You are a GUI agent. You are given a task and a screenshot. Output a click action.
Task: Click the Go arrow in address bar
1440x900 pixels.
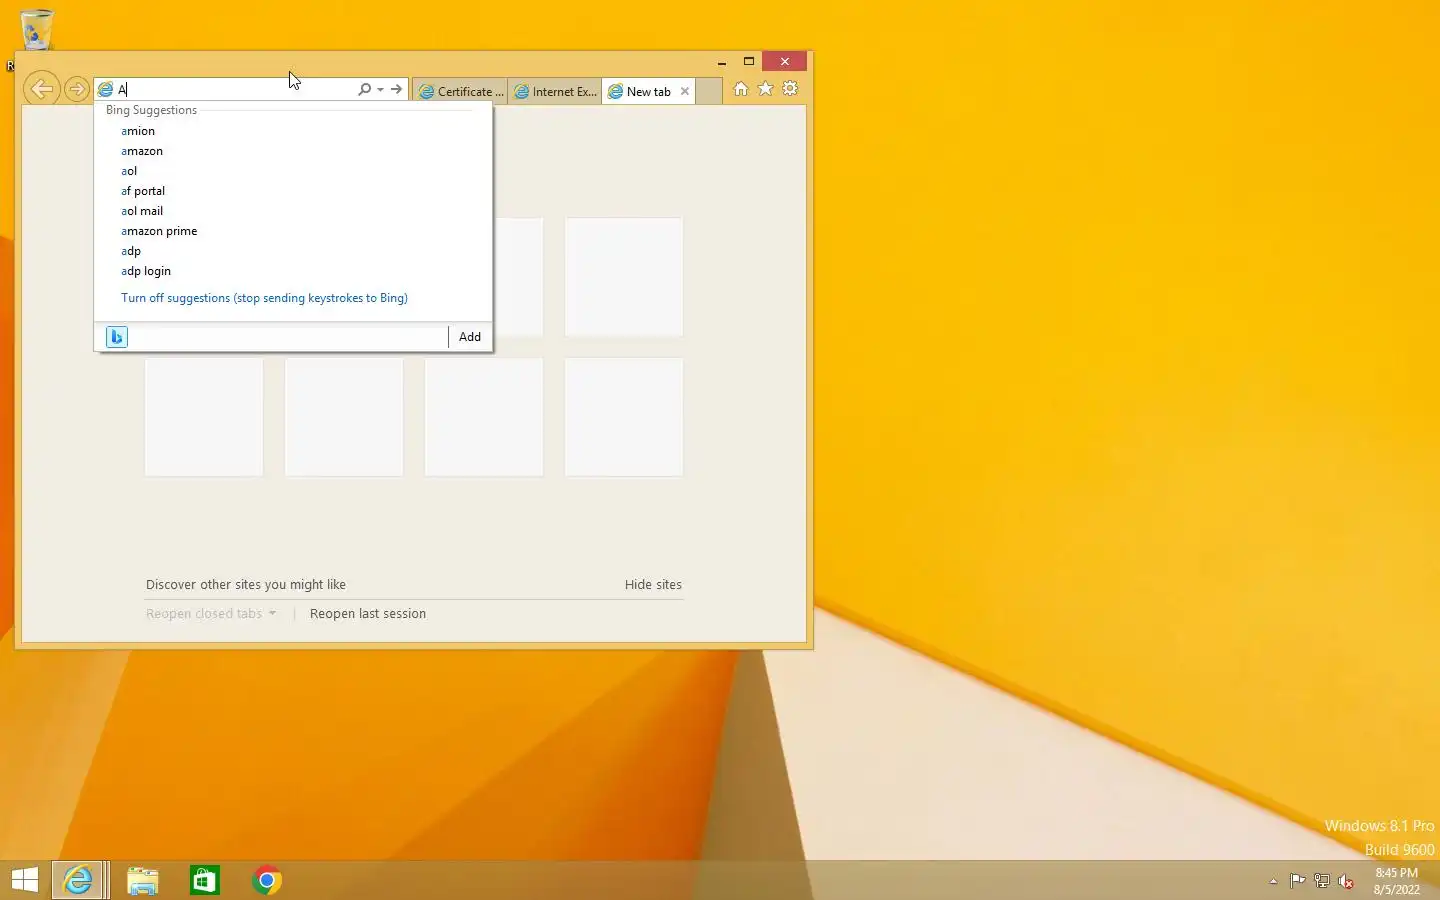[x=397, y=89]
